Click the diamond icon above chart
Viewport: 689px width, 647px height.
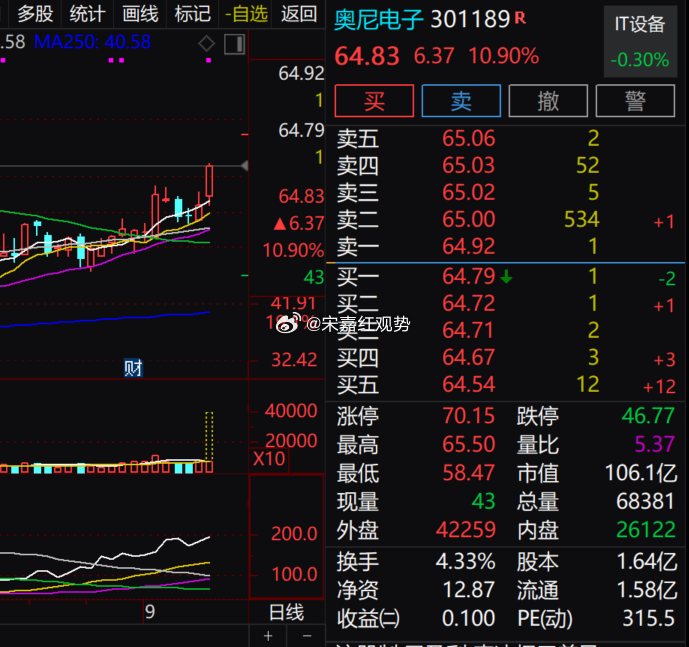207,44
